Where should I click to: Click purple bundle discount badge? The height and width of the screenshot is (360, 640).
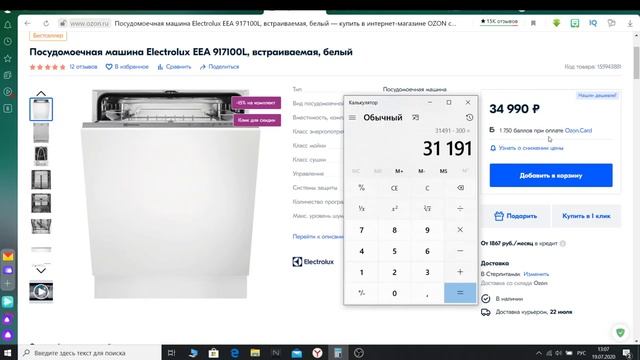click(x=257, y=103)
